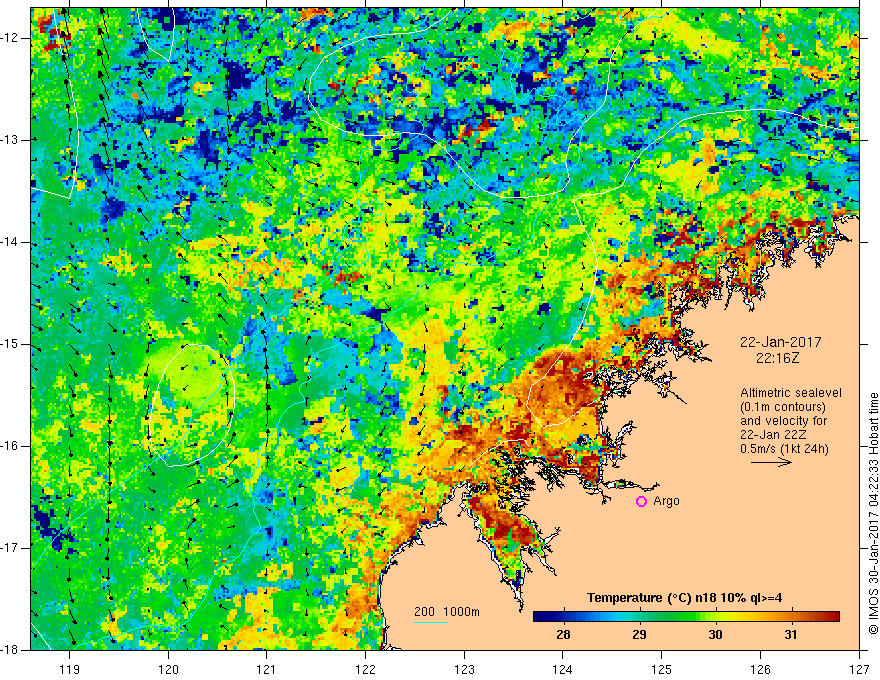Click longitude axis label '122'
880x680 pixels.
(365, 669)
